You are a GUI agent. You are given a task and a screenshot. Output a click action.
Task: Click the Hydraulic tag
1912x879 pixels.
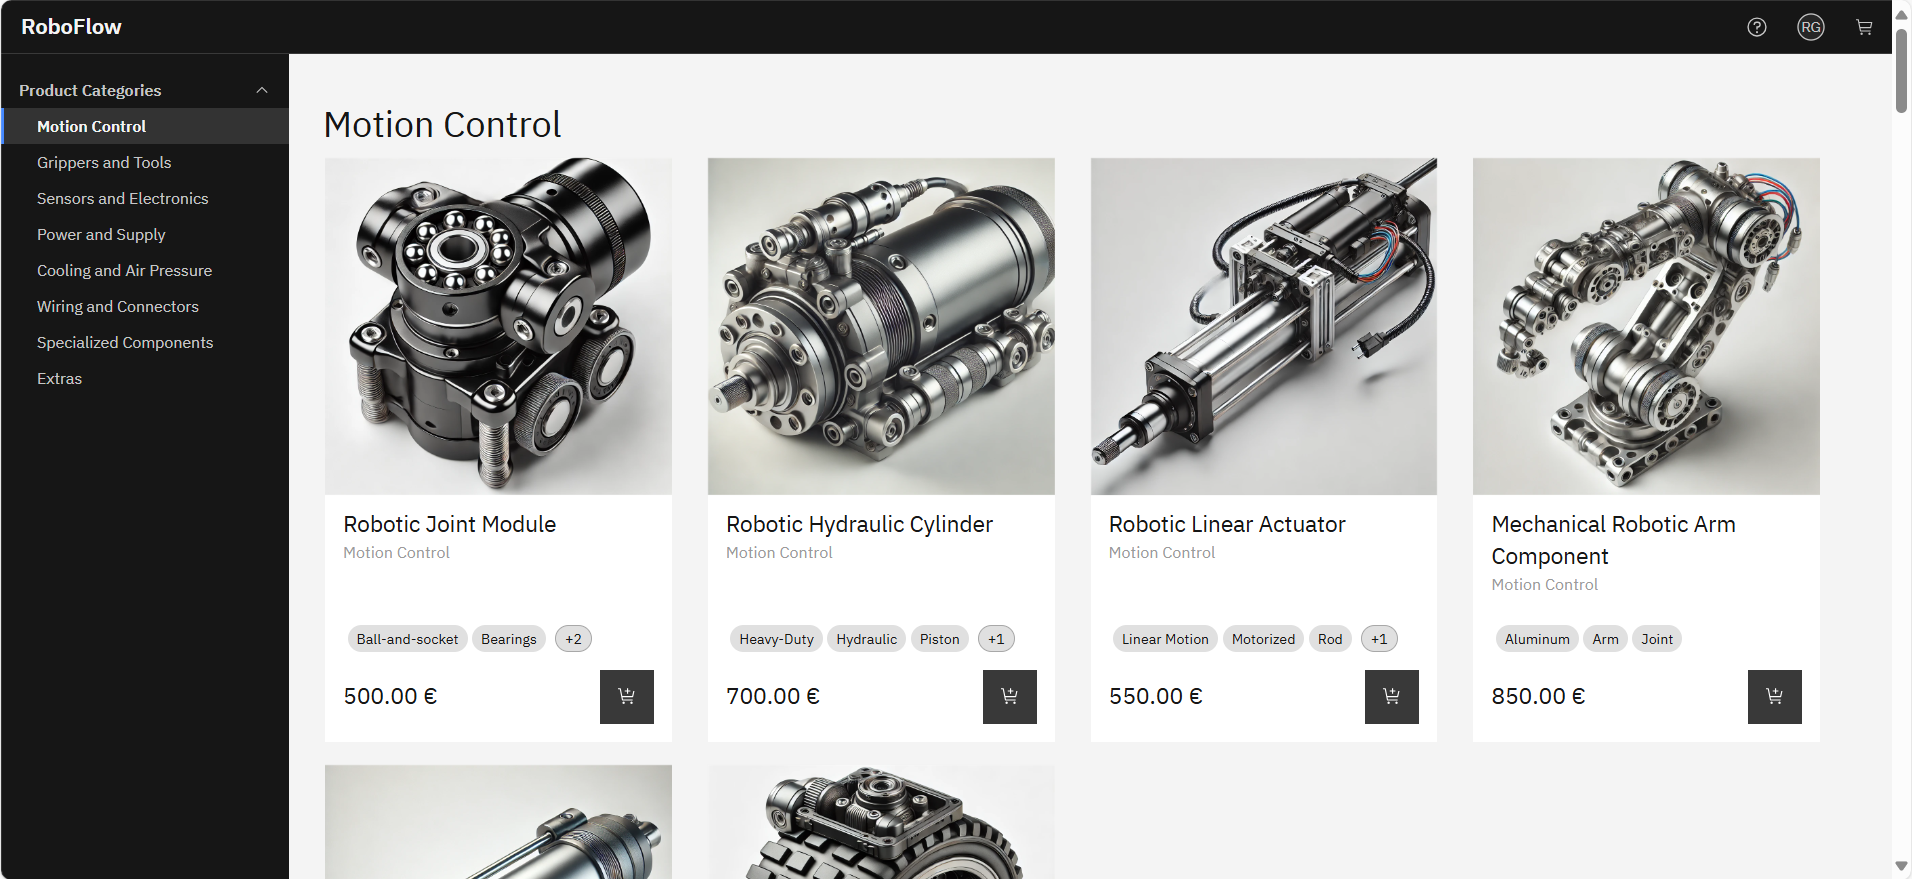(x=867, y=639)
